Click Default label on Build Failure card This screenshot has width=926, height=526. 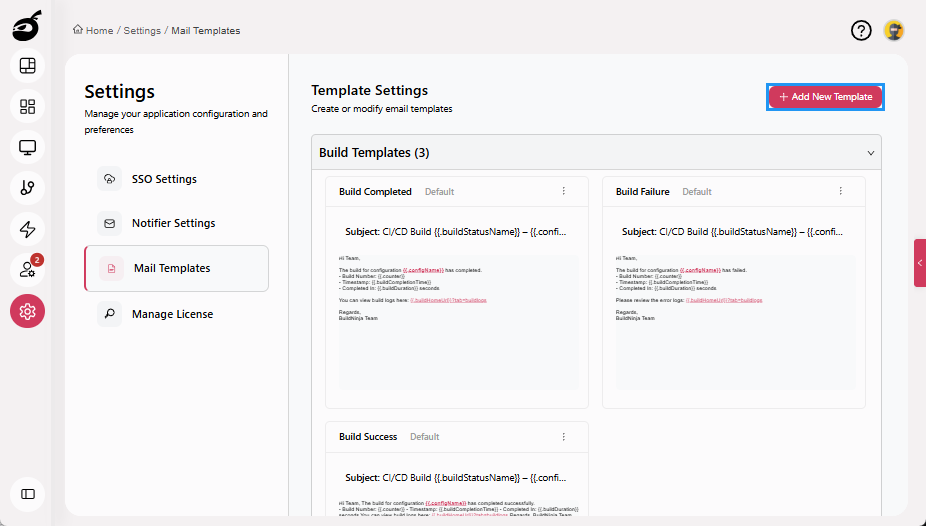click(x=697, y=192)
